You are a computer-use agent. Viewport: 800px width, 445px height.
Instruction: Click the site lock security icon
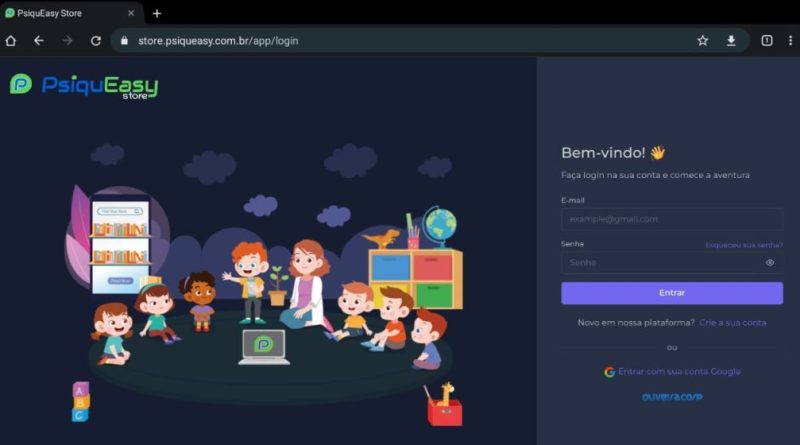pyautogui.click(x=125, y=41)
